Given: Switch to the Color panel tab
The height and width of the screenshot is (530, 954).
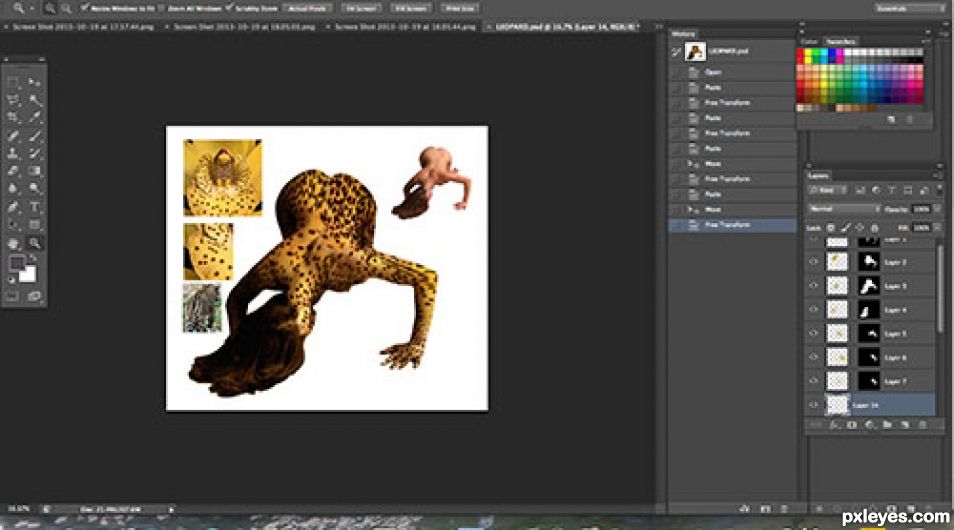Looking at the screenshot, I should pyautogui.click(x=809, y=41).
